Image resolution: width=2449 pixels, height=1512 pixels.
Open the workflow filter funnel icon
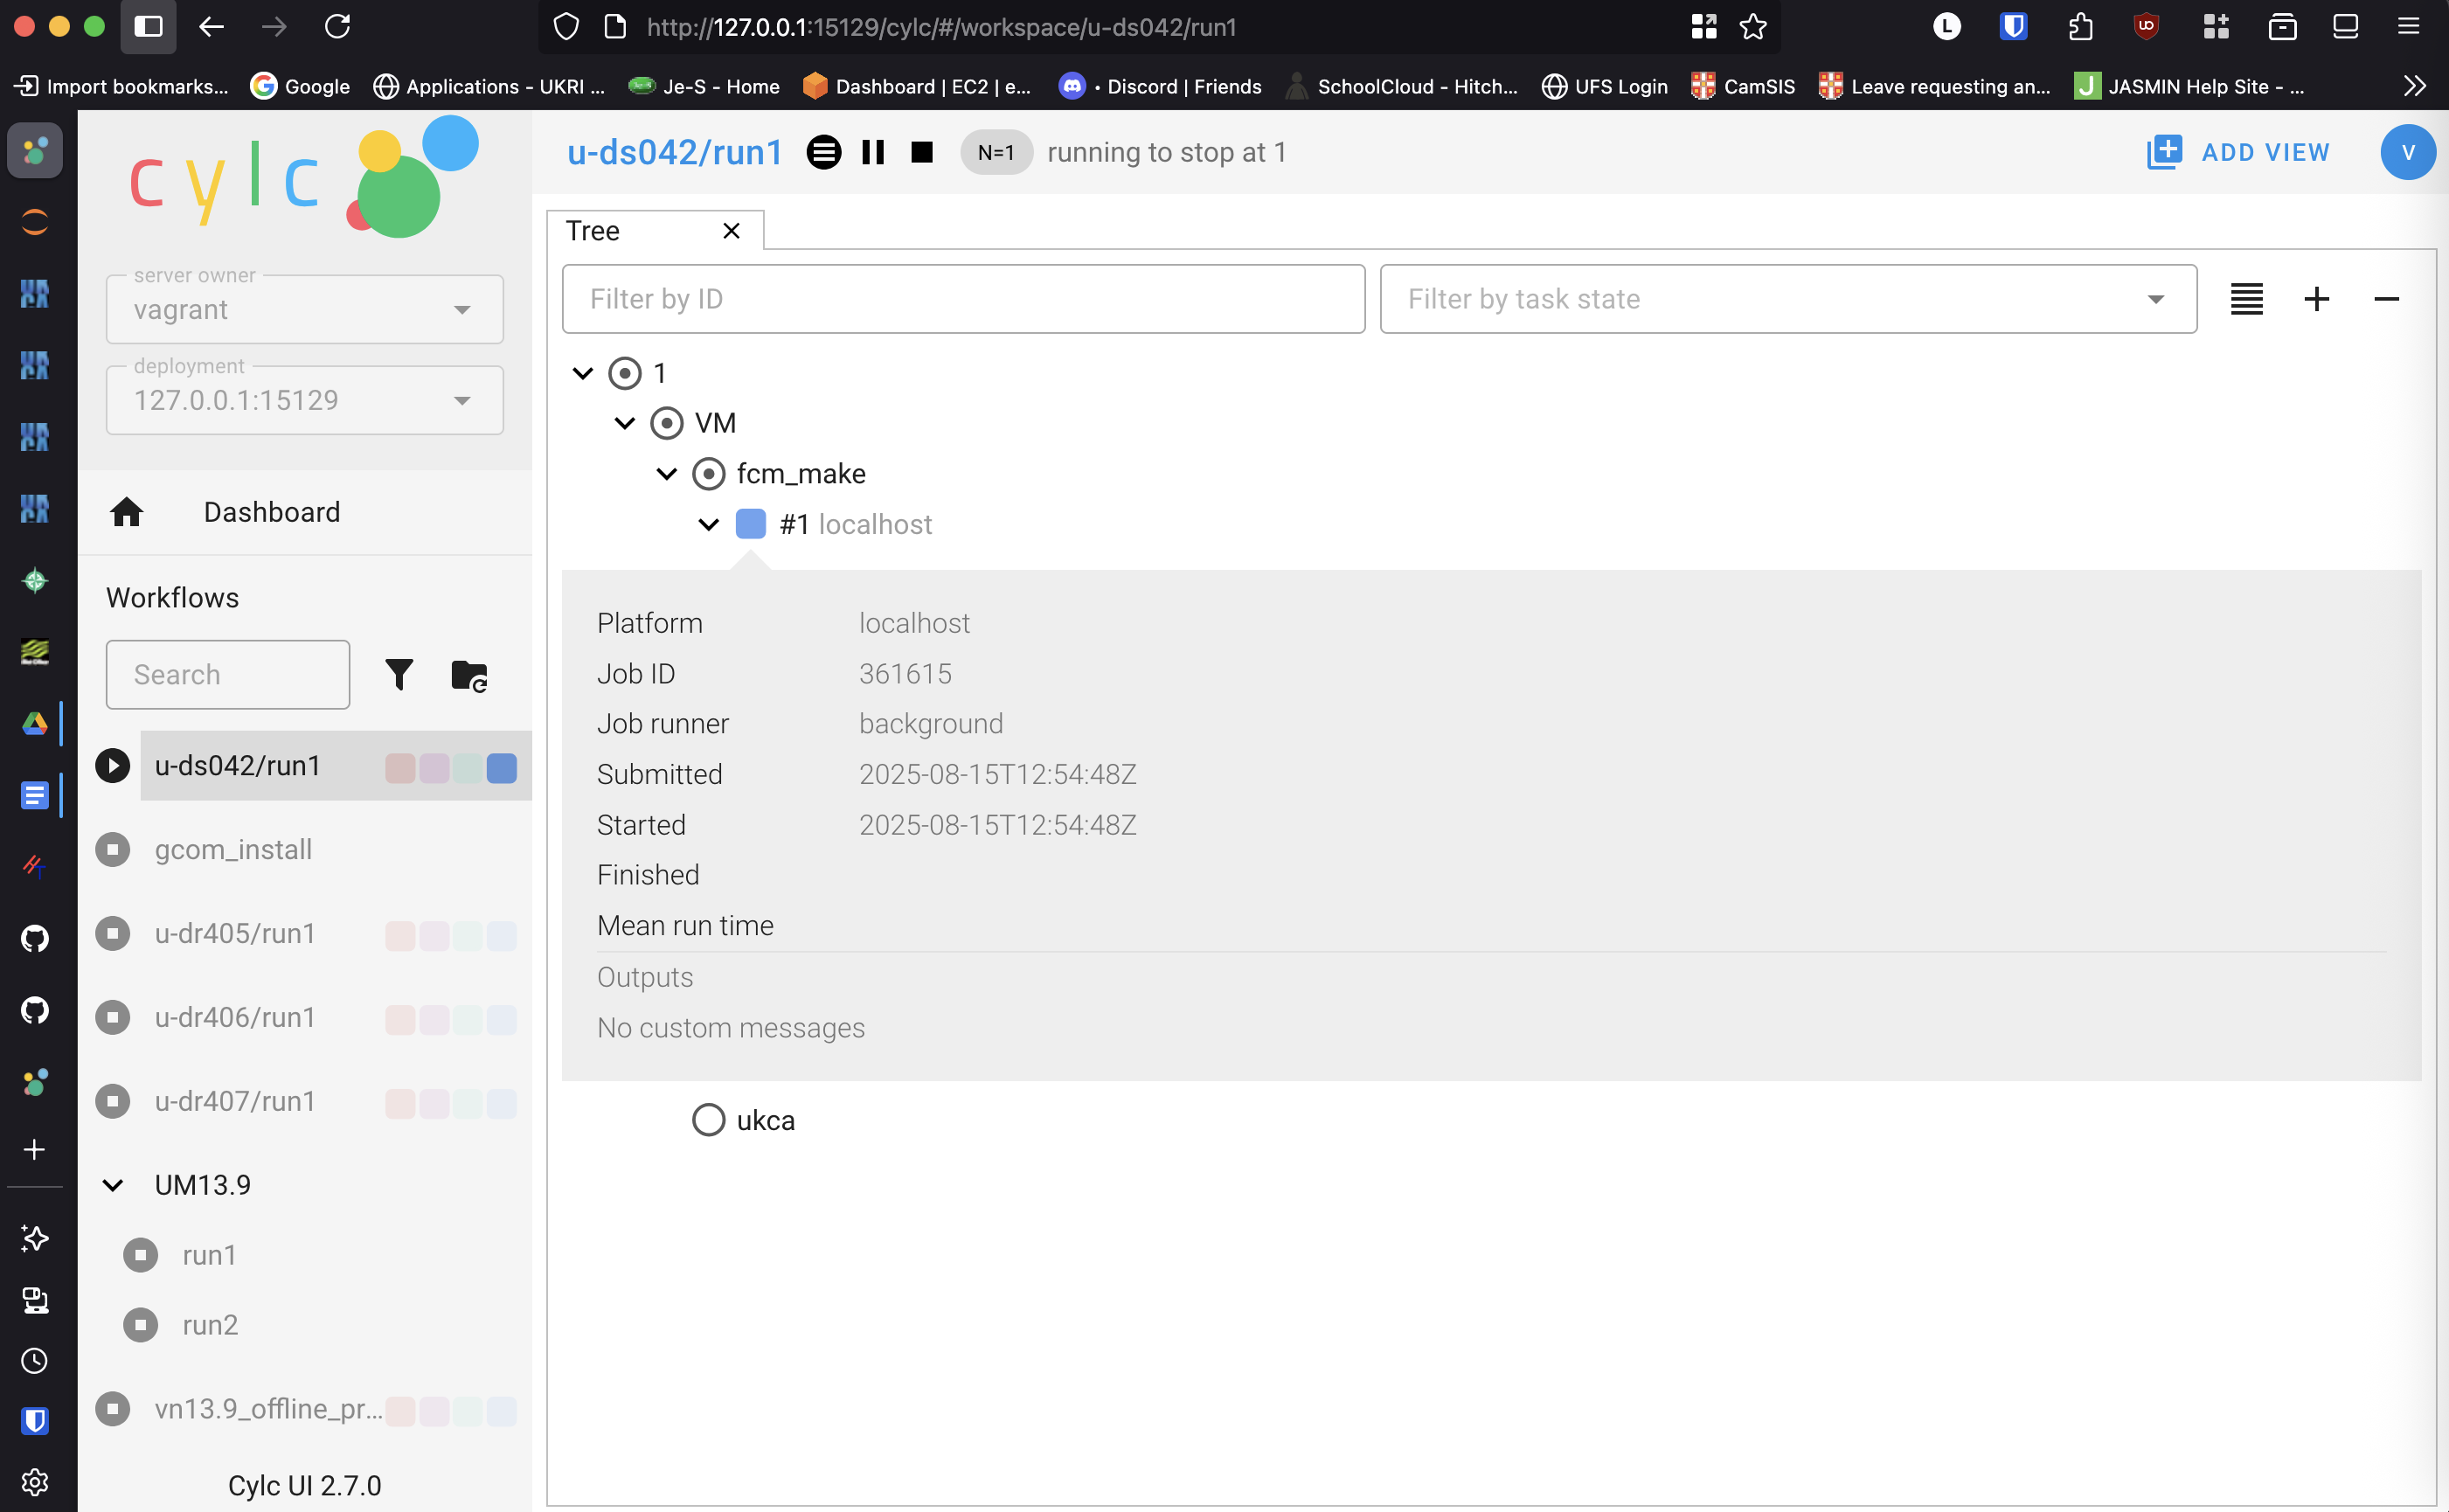[399, 675]
